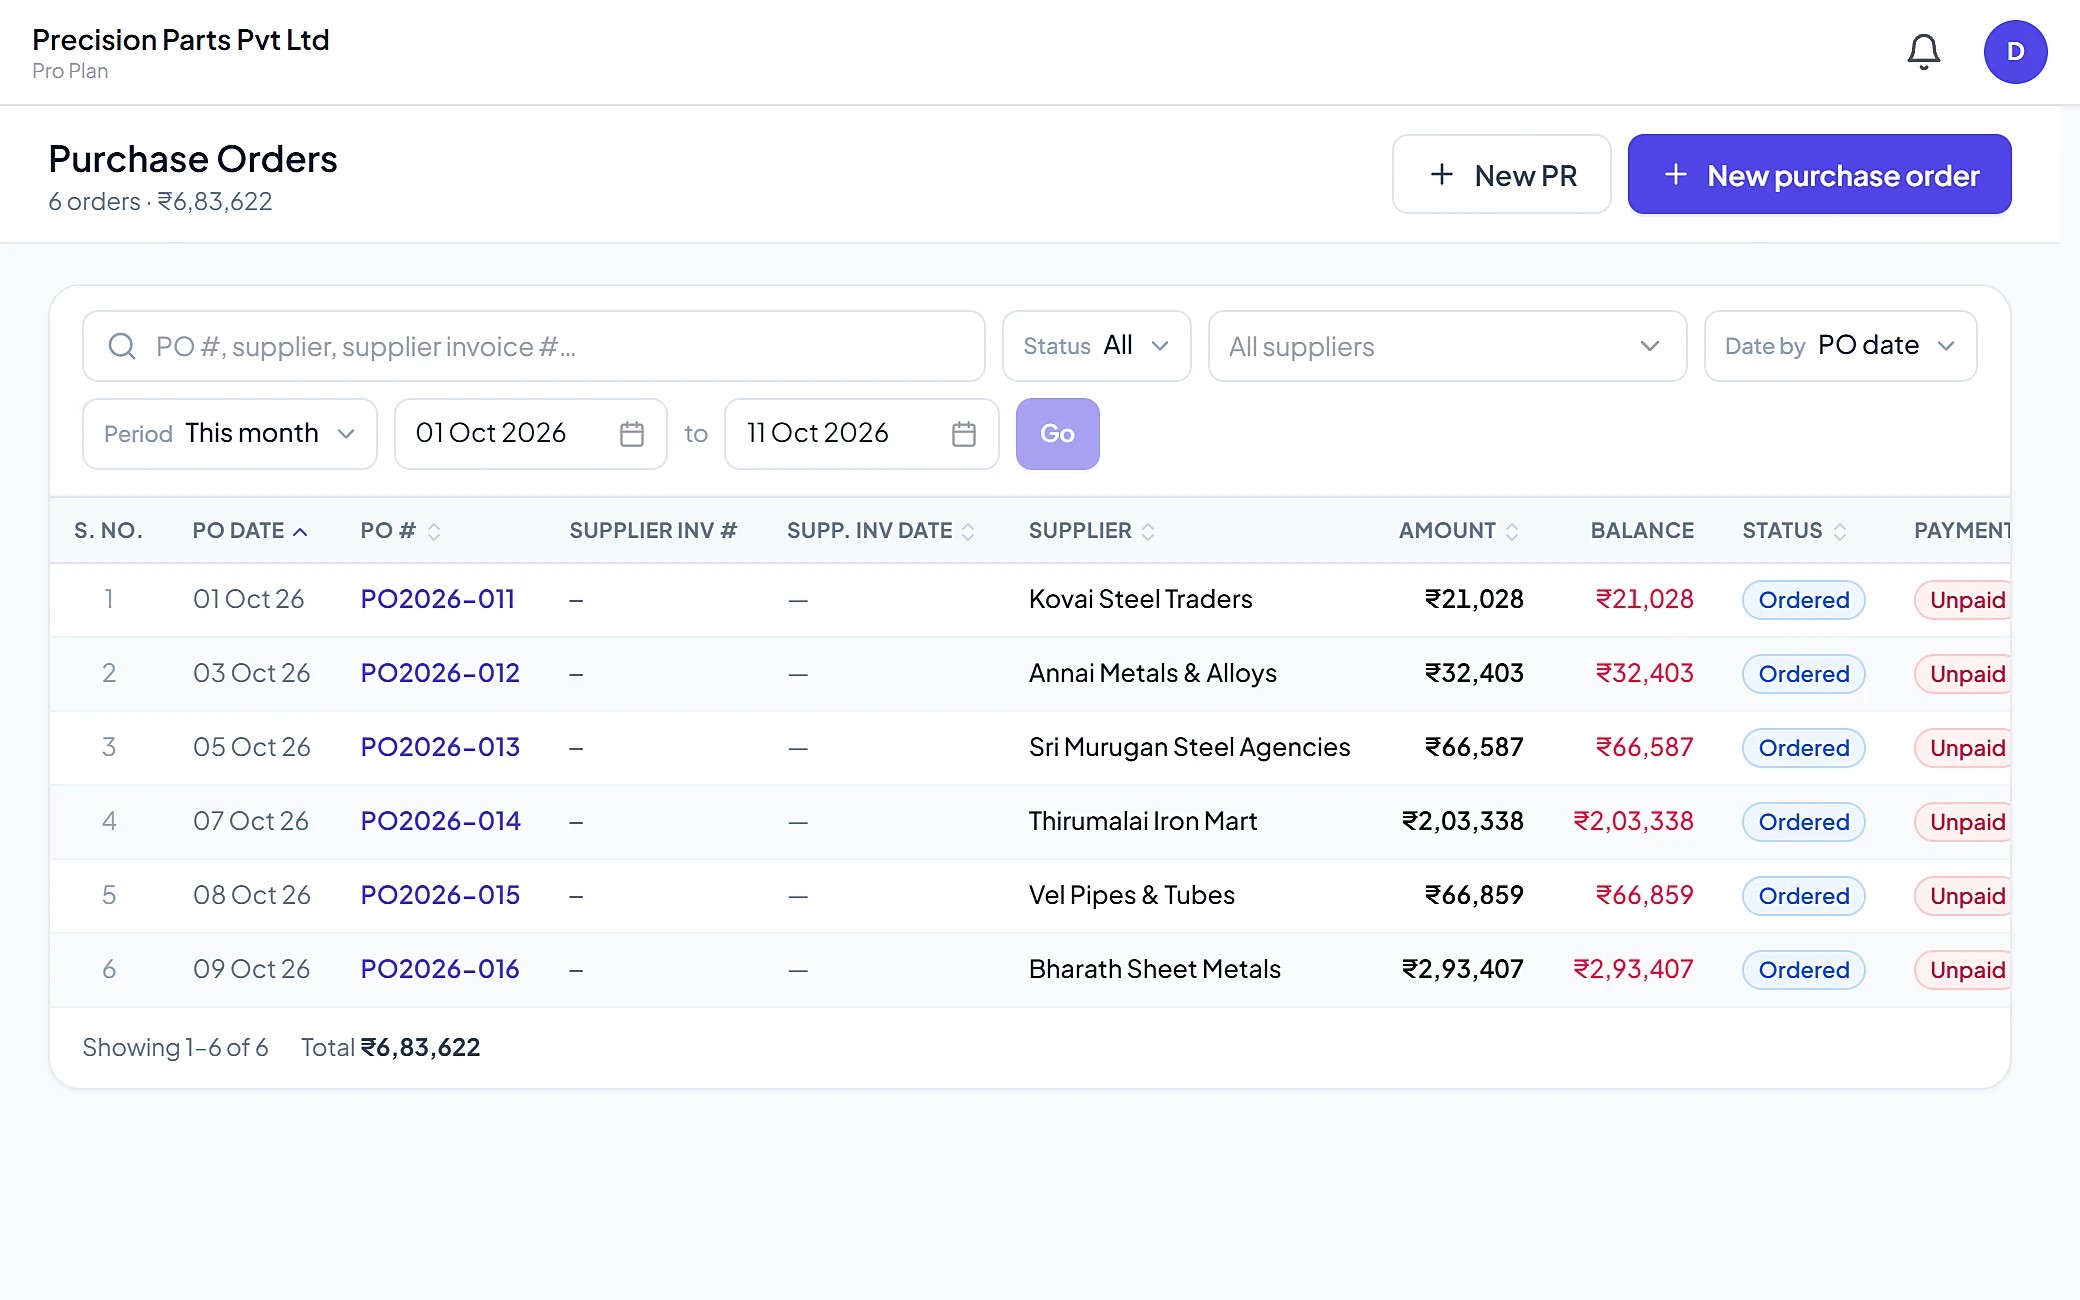Sort by Supplier column
This screenshot has width=2080, height=1300.
(x=1091, y=531)
